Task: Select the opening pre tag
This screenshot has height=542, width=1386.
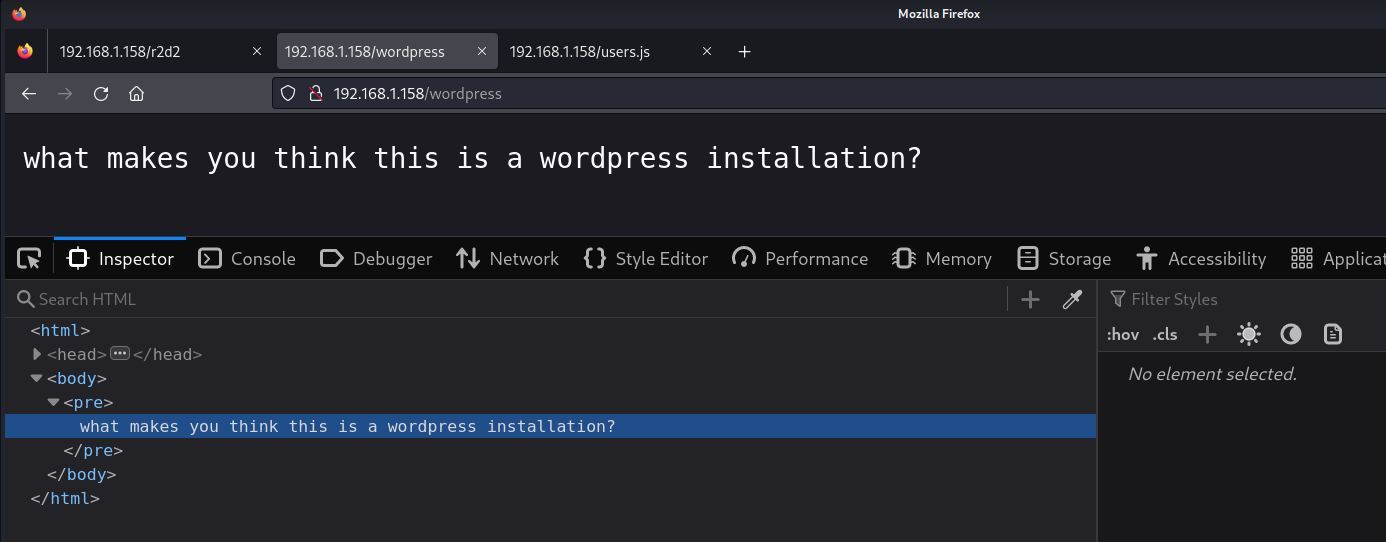Action: pyautogui.click(x=88, y=402)
